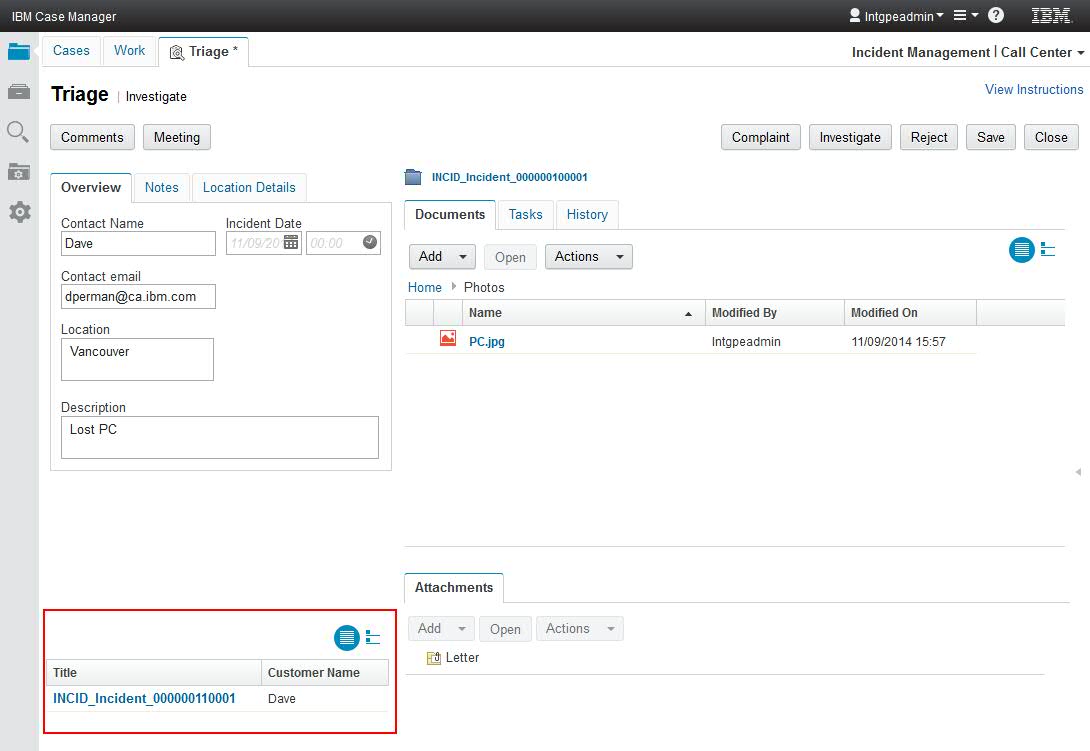Click Open button in Documents toolbar
This screenshot has height=751, width=1090.
[x=510, y=257]
